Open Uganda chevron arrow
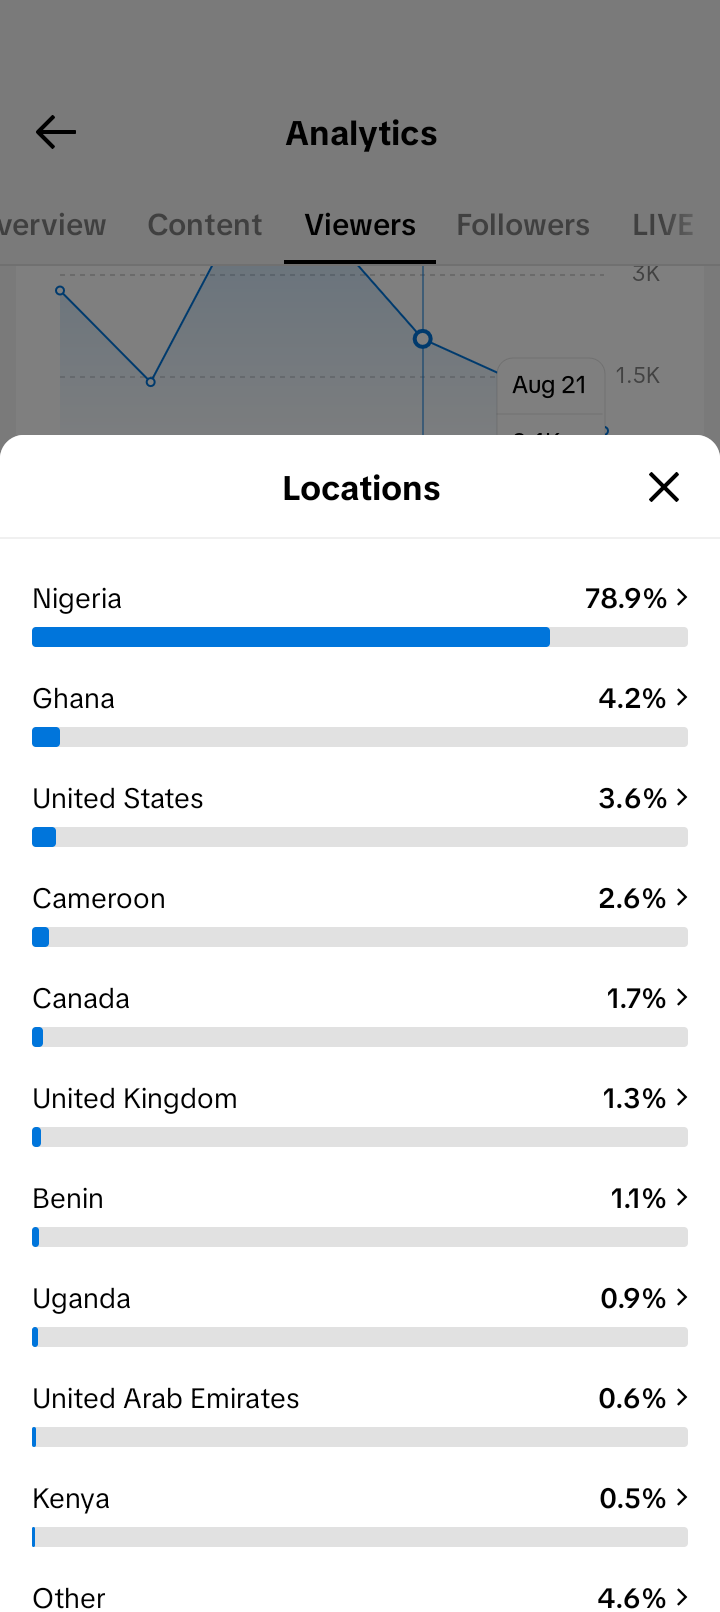This screenshot has height=1612, width=720. point(682,1297)
